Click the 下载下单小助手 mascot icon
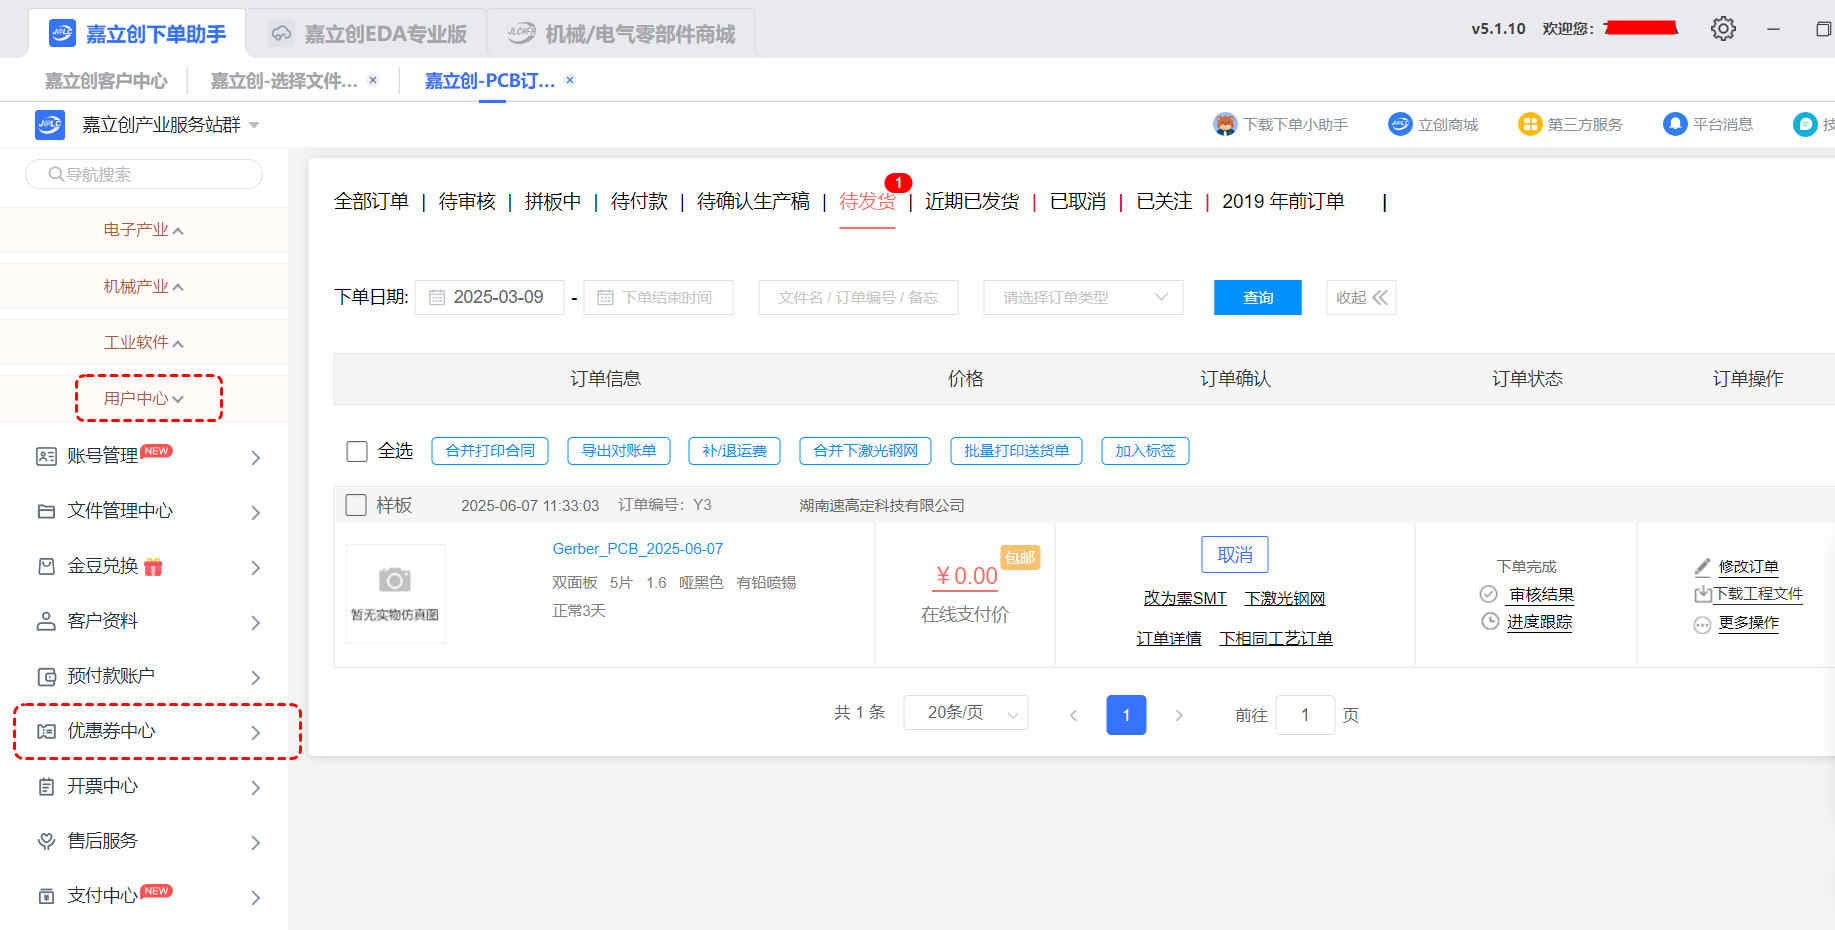 tap(1225, 124)
